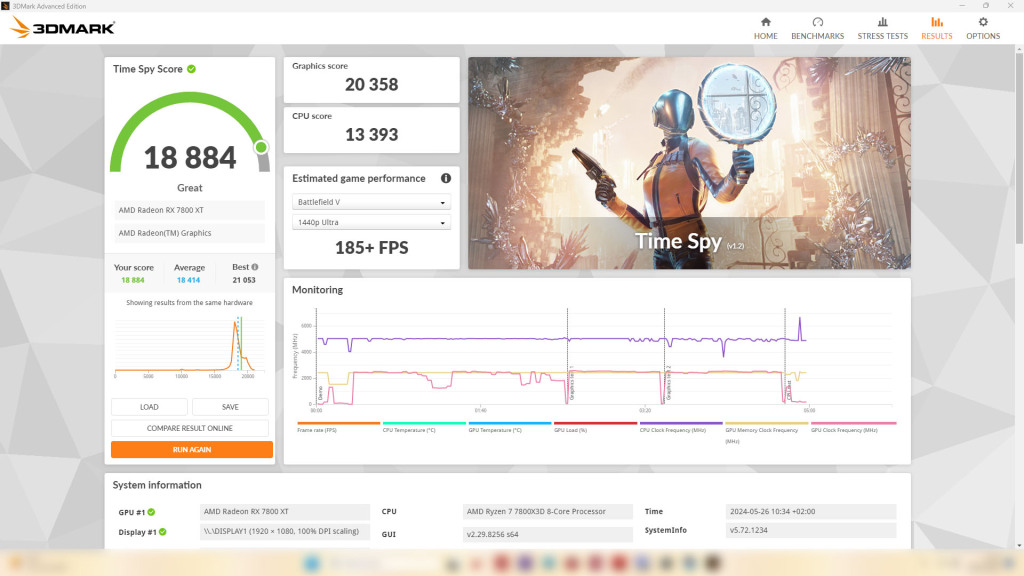Open the Battlefield V game dropdown

pos(371,202)
